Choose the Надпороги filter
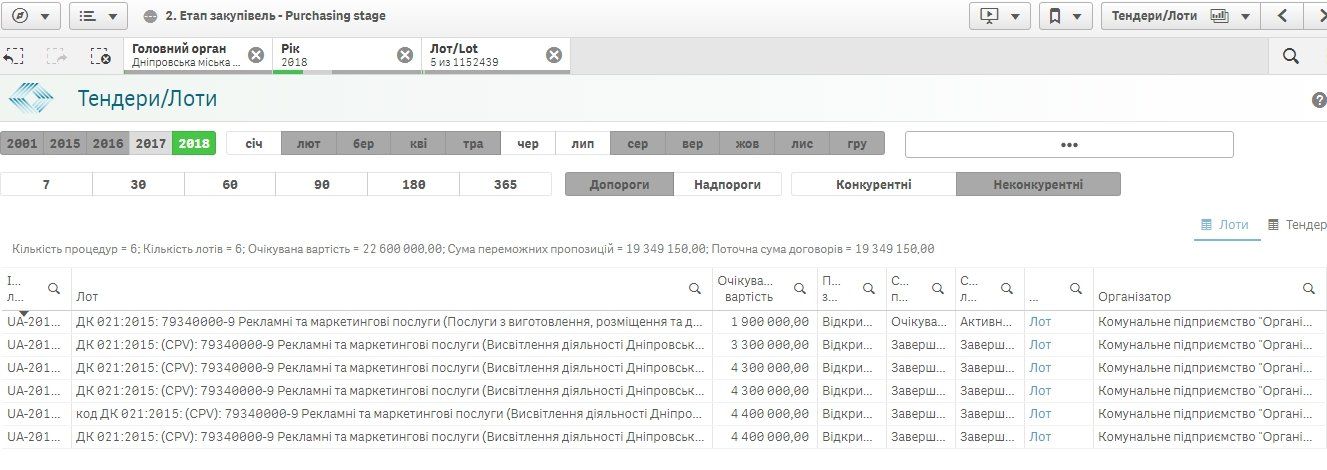This screenshot has height=470, width=1327. pos(727,184)
